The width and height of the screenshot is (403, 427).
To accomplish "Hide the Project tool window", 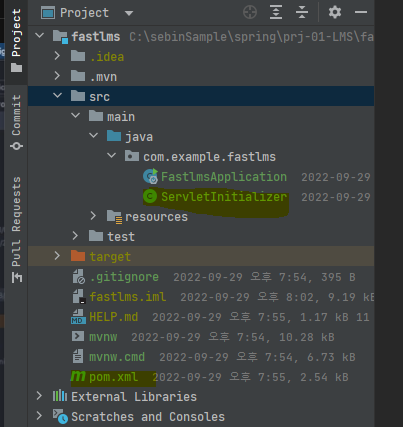I will pyautogui.click(x=361, y=12).
